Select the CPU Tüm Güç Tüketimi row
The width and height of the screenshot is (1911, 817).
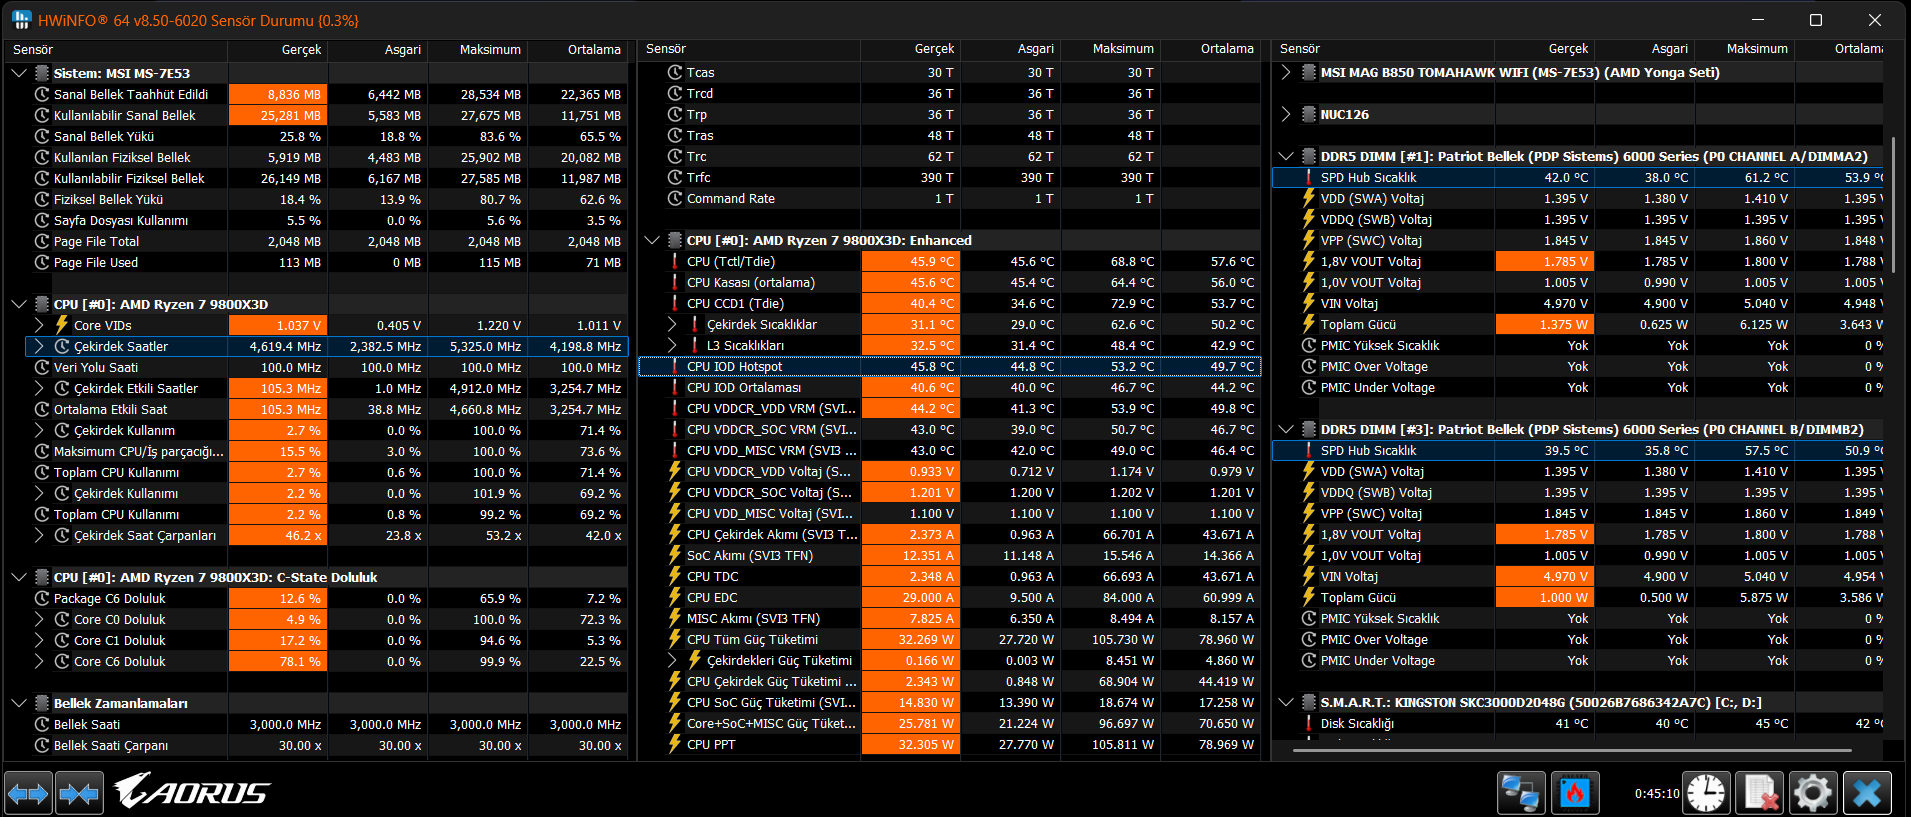pyautogui.click(x=950, y=640)
